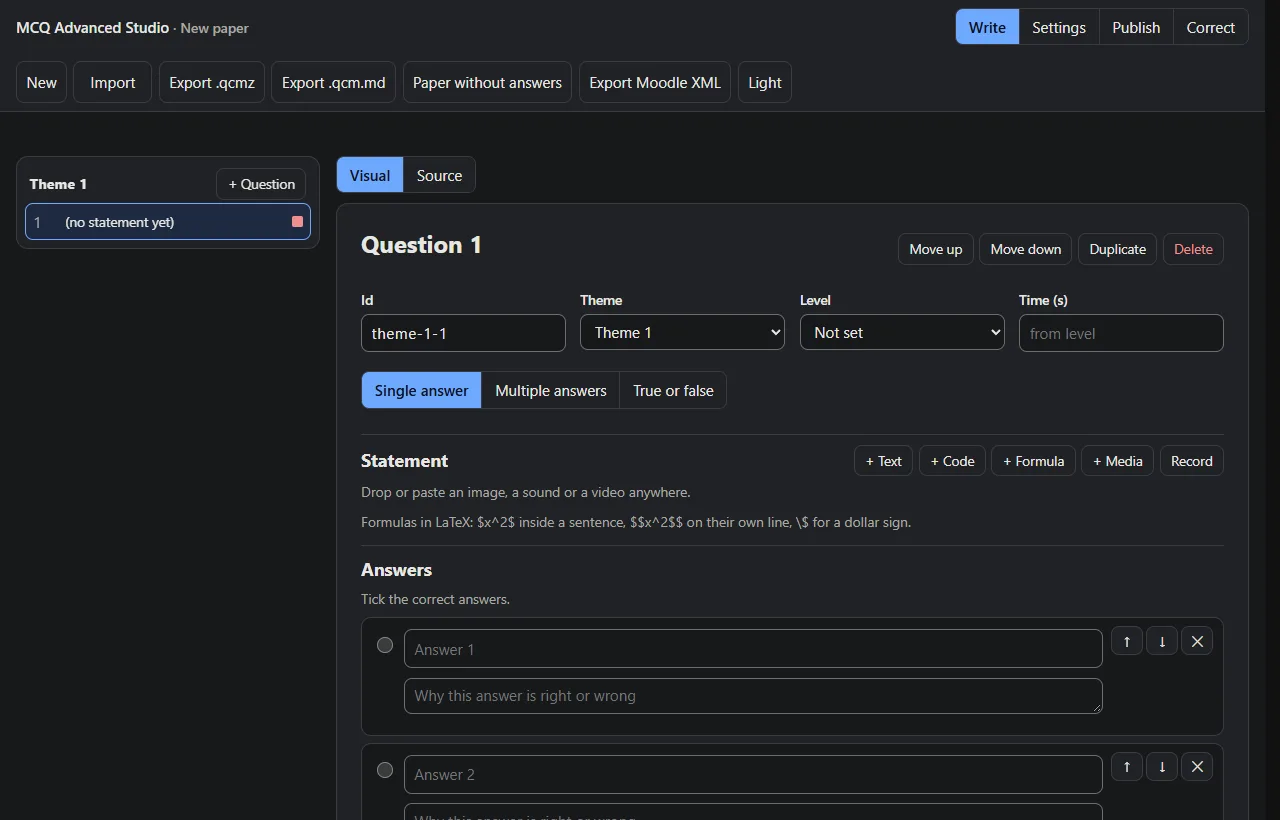Create a New paper

click(42, 83)
